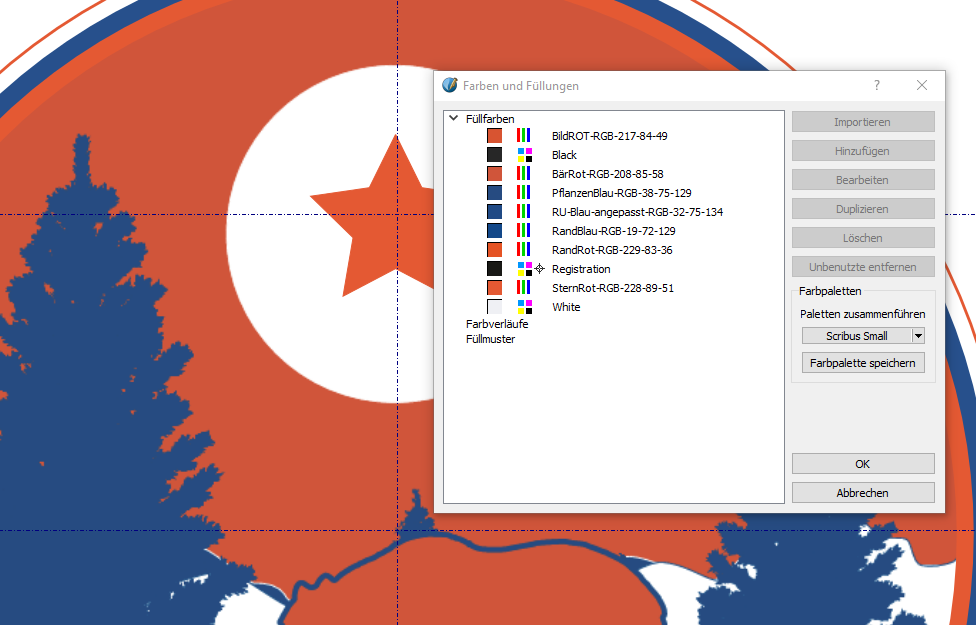Click the registration crosshair icon beside Registration
Image resolution: width=976 pixels, height=625 pixels.
(540, 269)
